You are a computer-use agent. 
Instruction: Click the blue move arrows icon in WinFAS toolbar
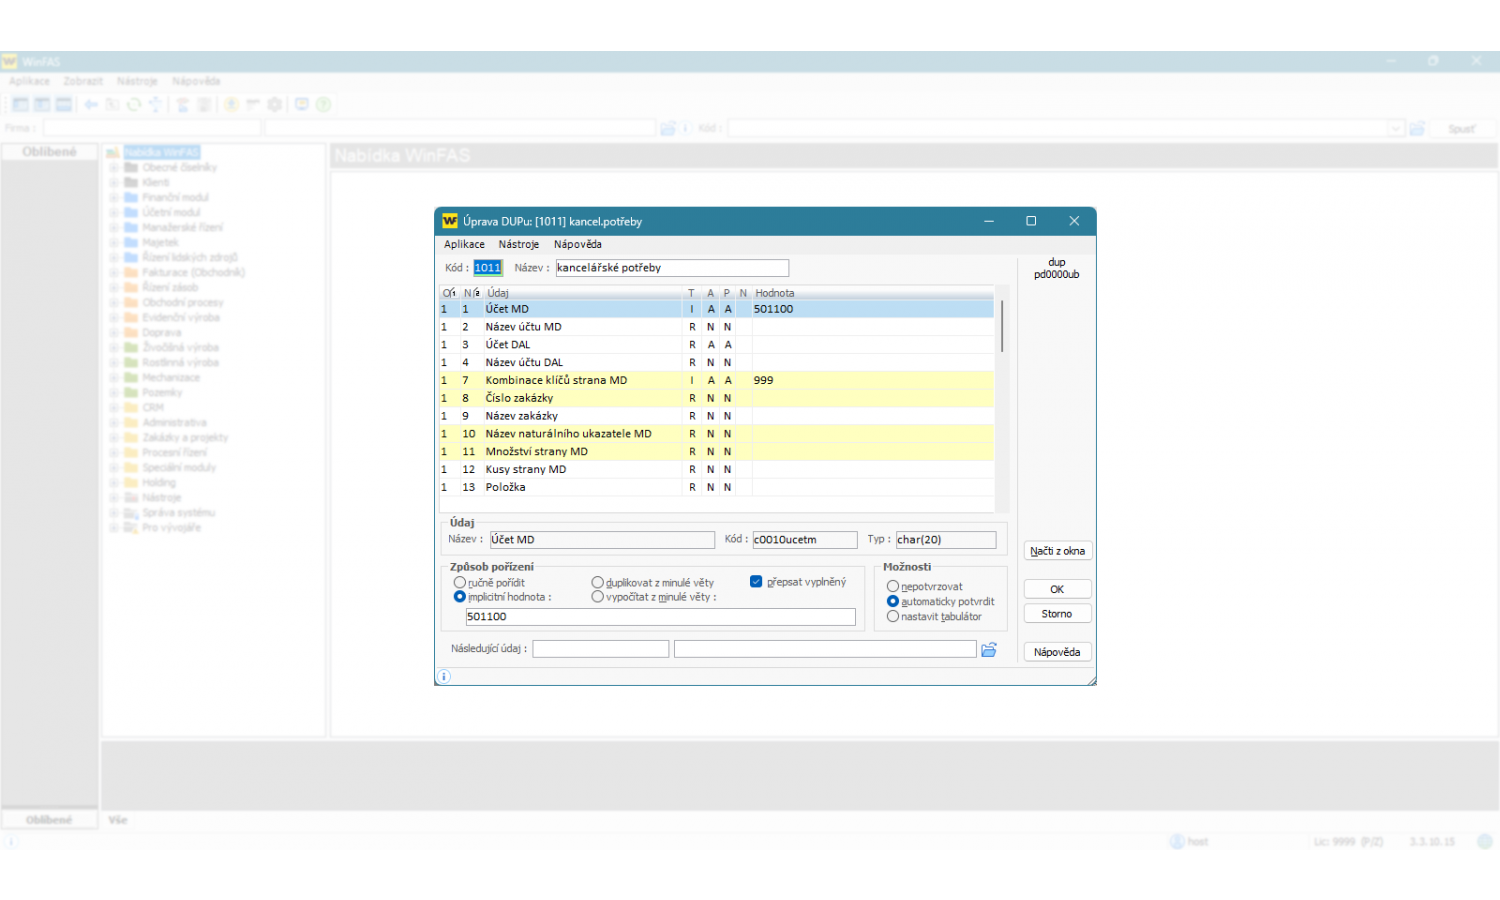point(155,104)
